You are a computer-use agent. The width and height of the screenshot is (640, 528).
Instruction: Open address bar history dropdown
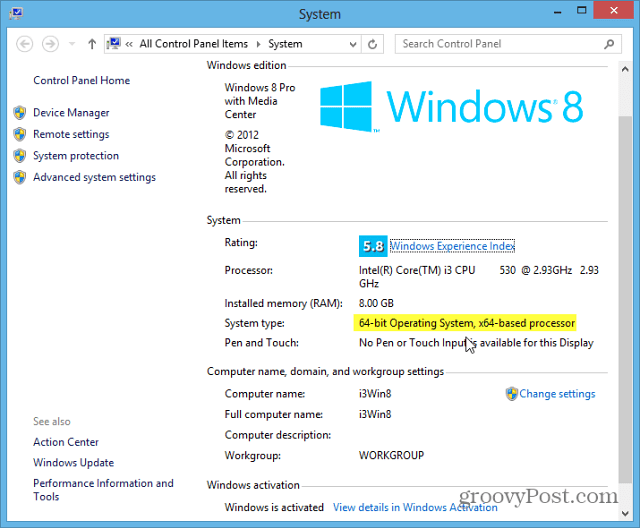click(353, 44)
